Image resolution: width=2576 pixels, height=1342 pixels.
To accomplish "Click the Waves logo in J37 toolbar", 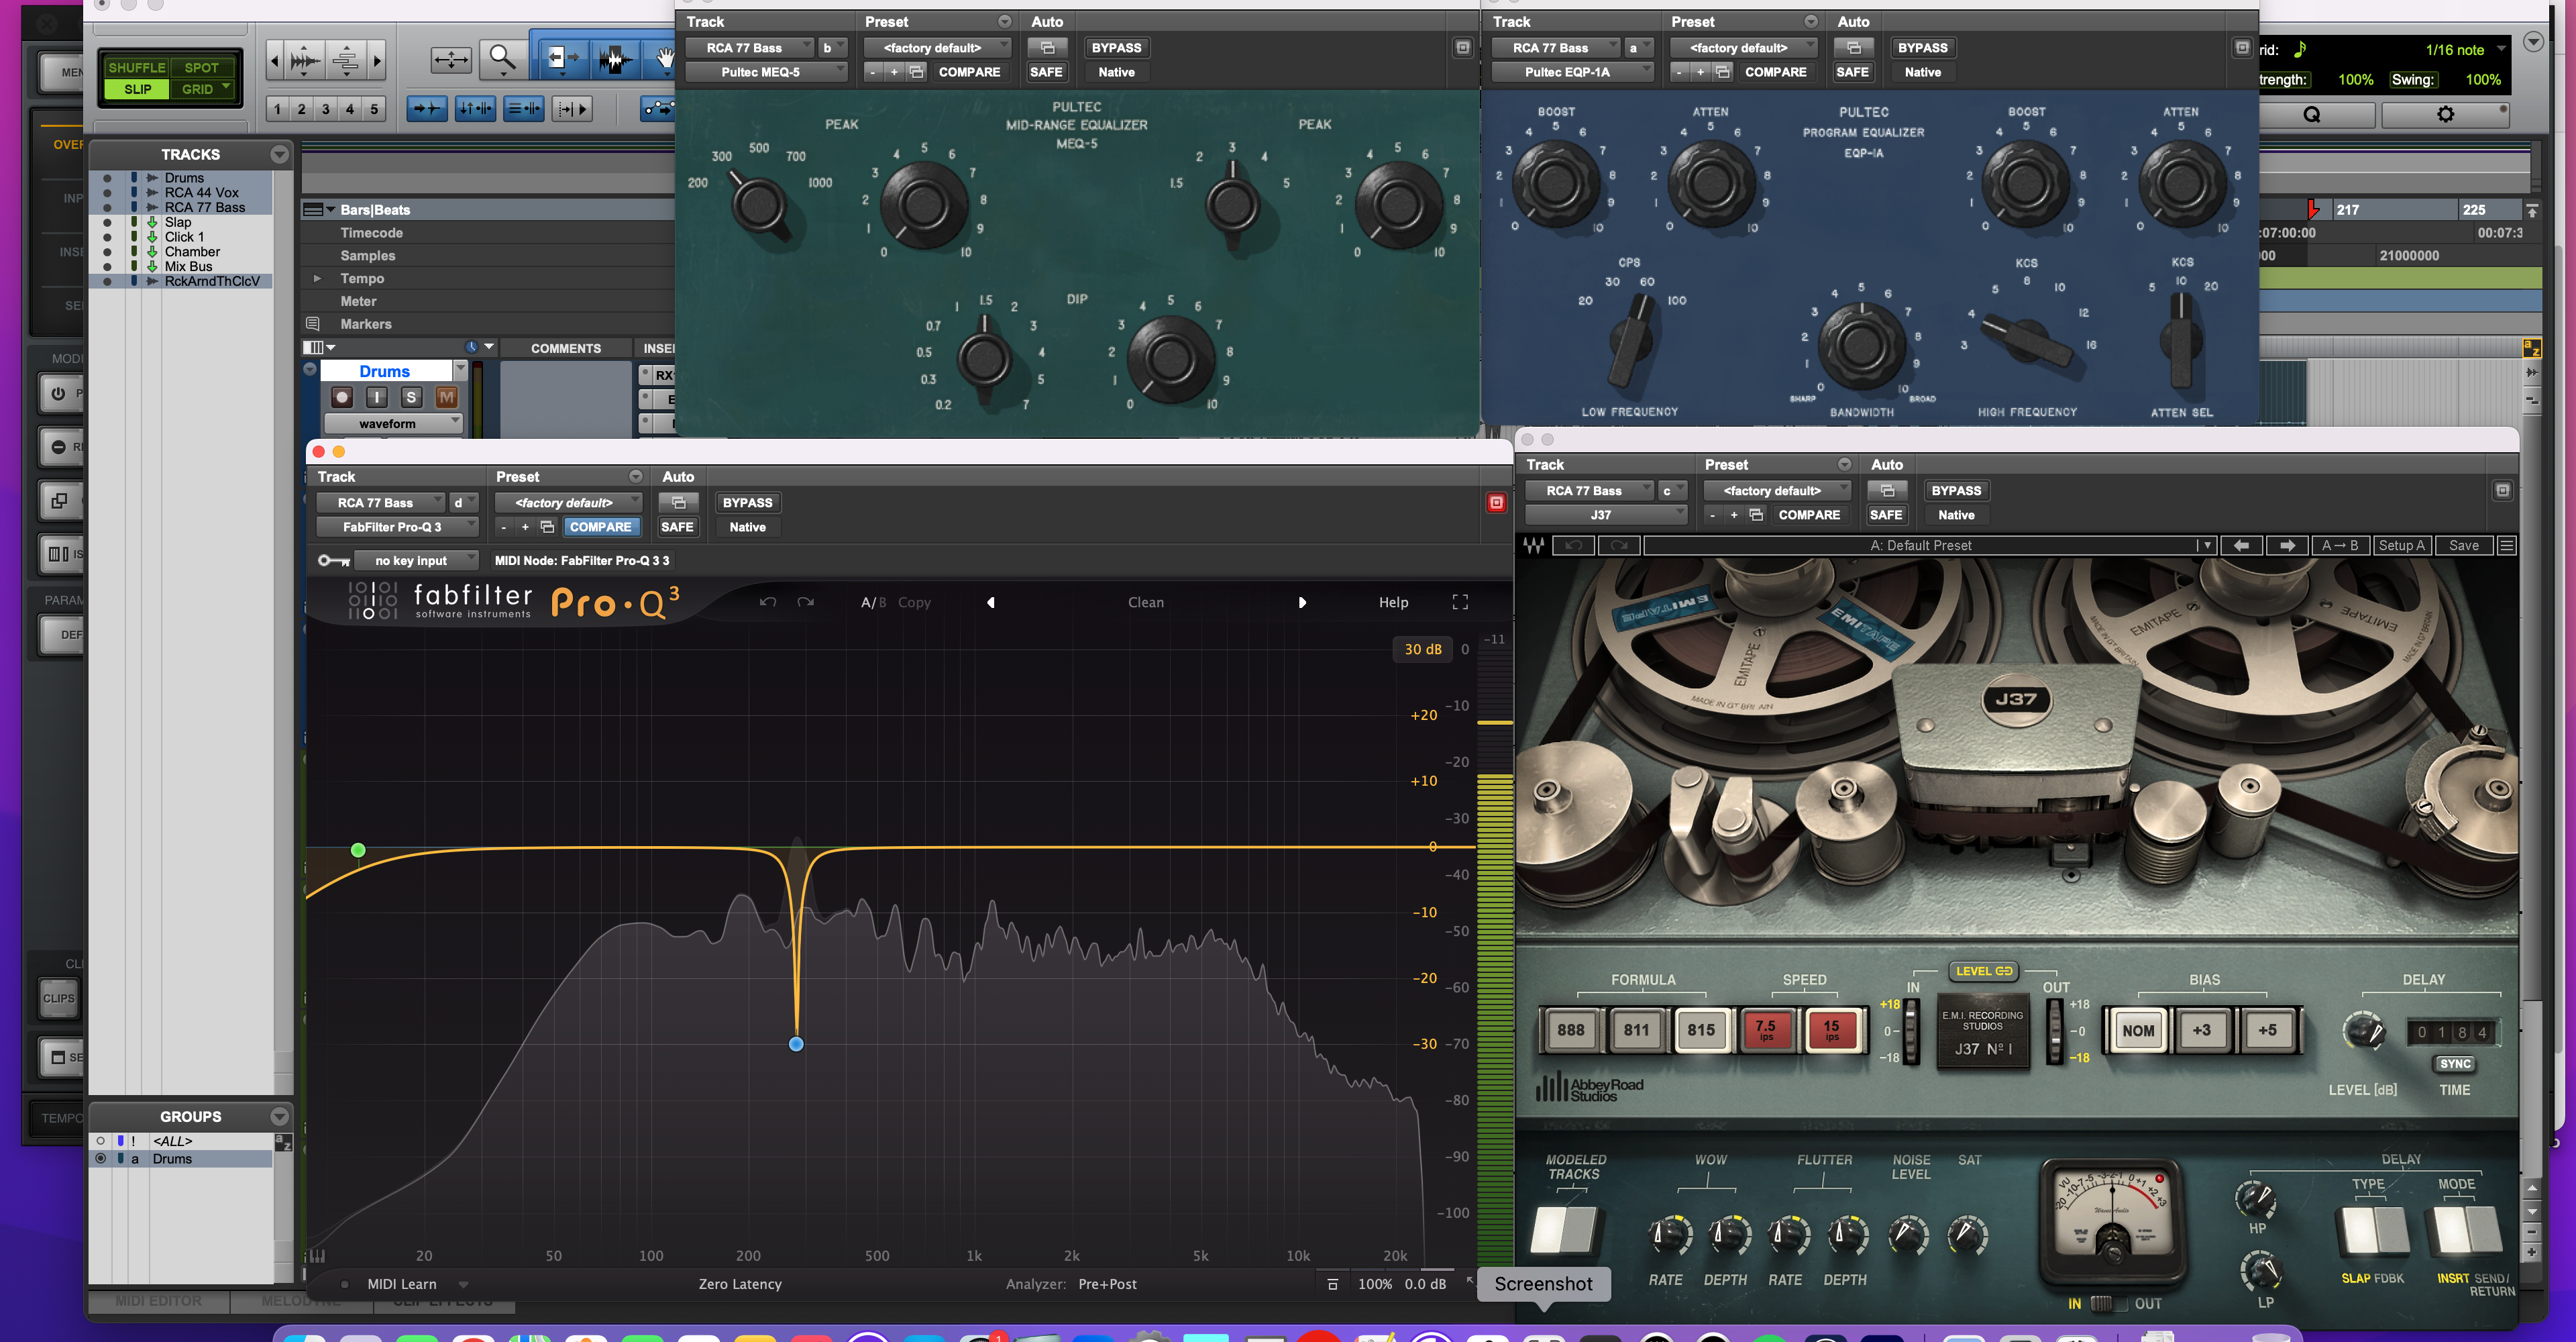I will (x=1534, y=546).
